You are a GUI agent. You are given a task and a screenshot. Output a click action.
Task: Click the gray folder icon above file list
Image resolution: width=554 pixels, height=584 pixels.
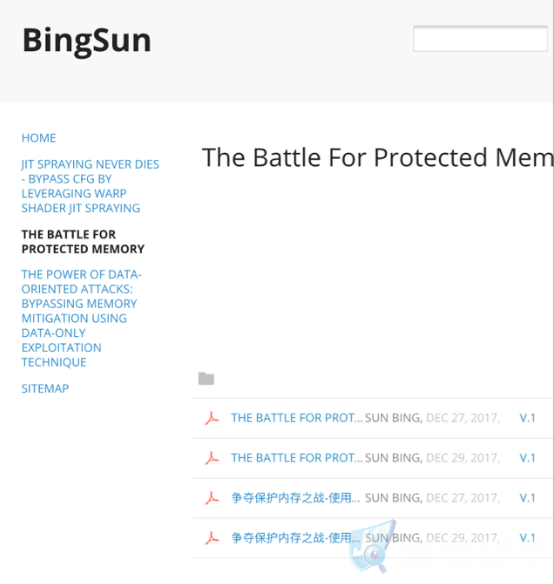206,378
